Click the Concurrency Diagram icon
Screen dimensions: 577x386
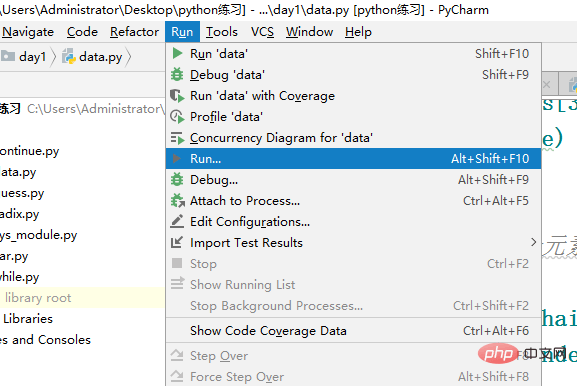[177, 138]
